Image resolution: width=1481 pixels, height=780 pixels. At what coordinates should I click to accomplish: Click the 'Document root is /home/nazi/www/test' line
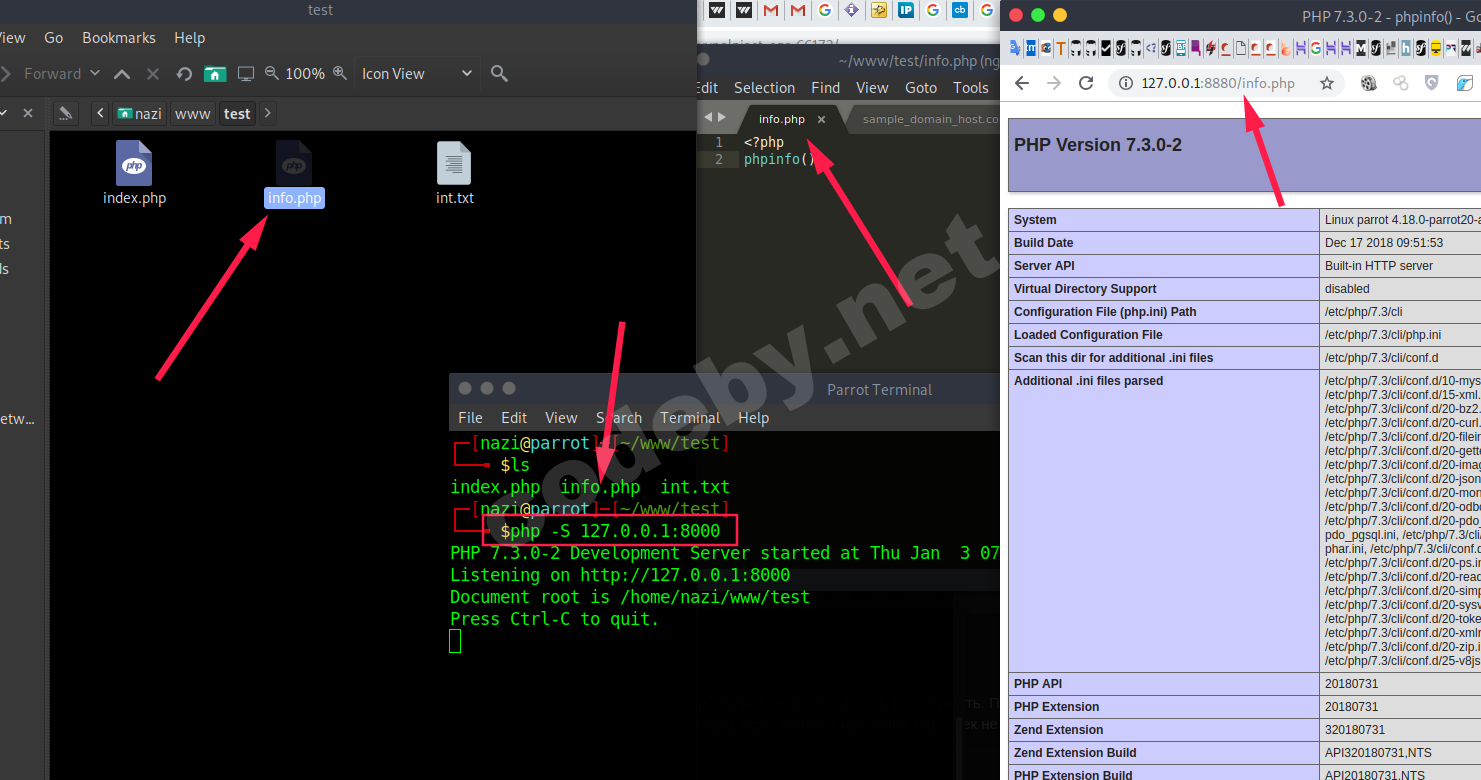click(x=630, y=597)
